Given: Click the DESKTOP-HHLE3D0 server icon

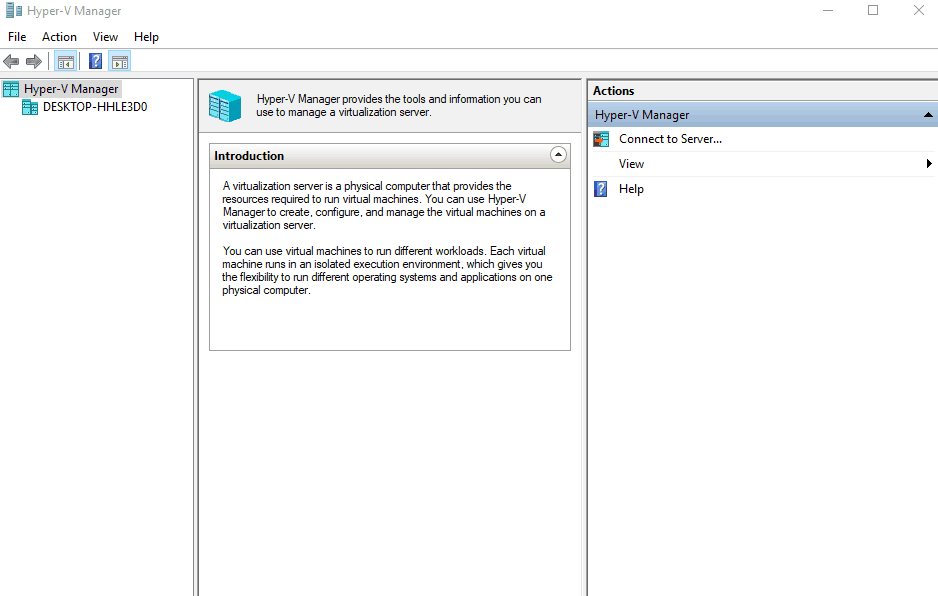Looking at the screenshot, I should point(30,107).
